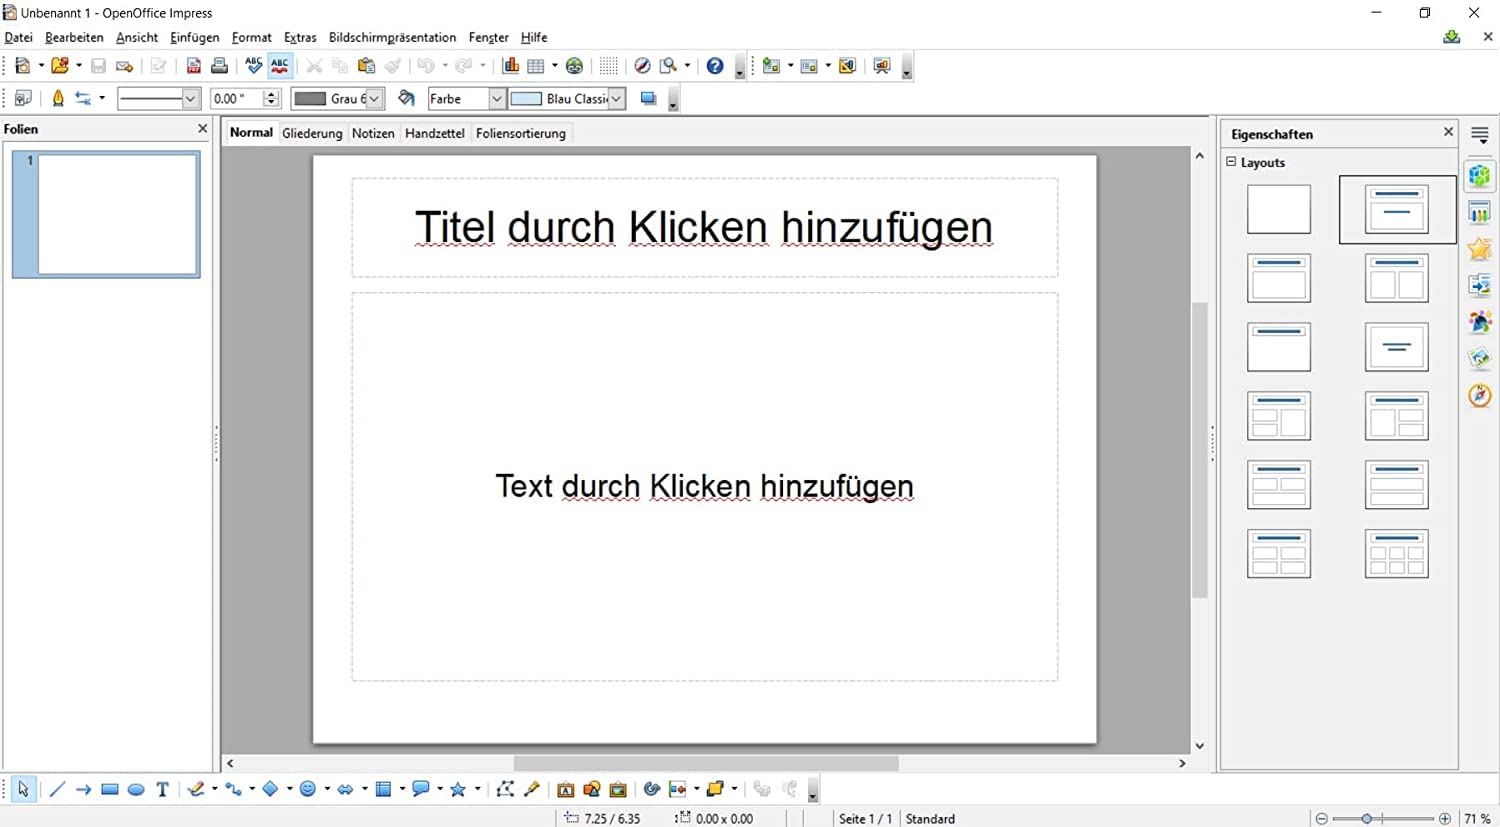Toggle the shadow icon
Image resolution: width=1500 pixels, height=827 pixels.
click(648, 98)
